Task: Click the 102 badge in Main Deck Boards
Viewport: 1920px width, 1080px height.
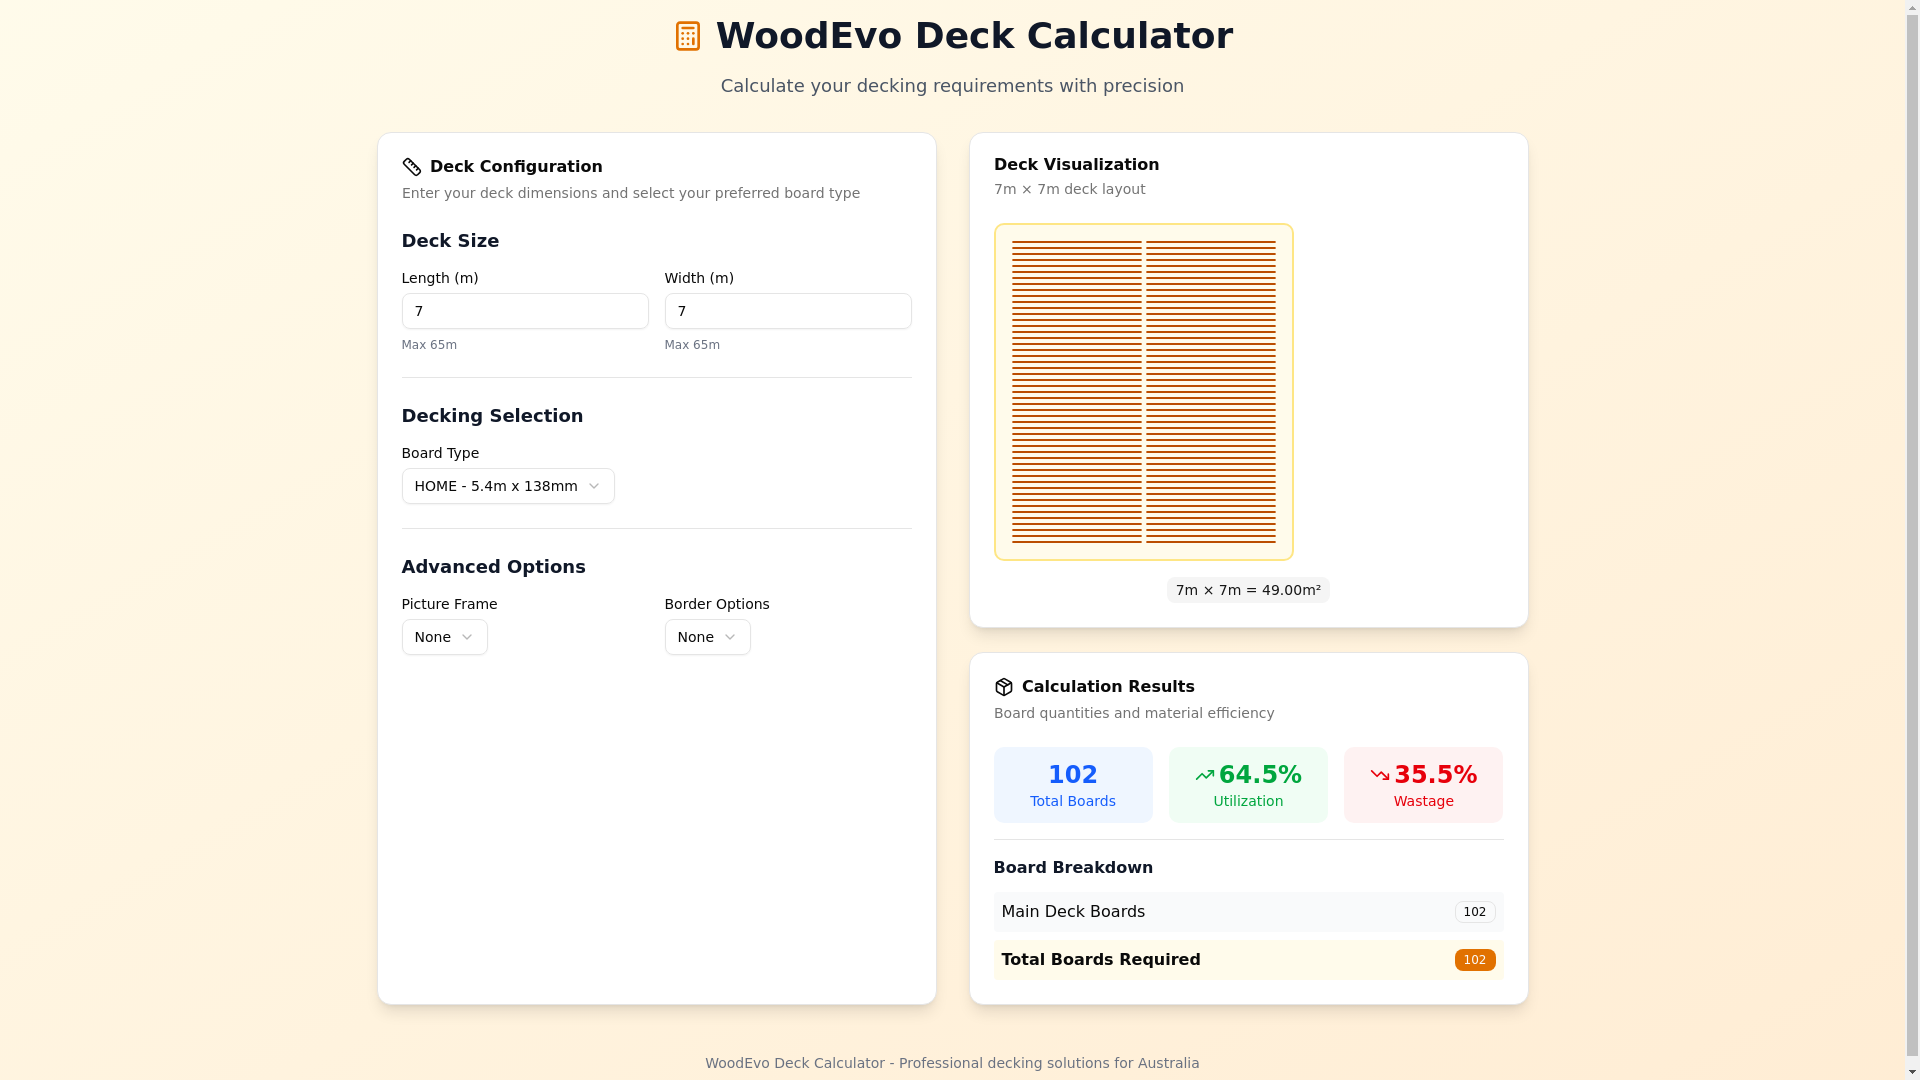Action: 1475,912
